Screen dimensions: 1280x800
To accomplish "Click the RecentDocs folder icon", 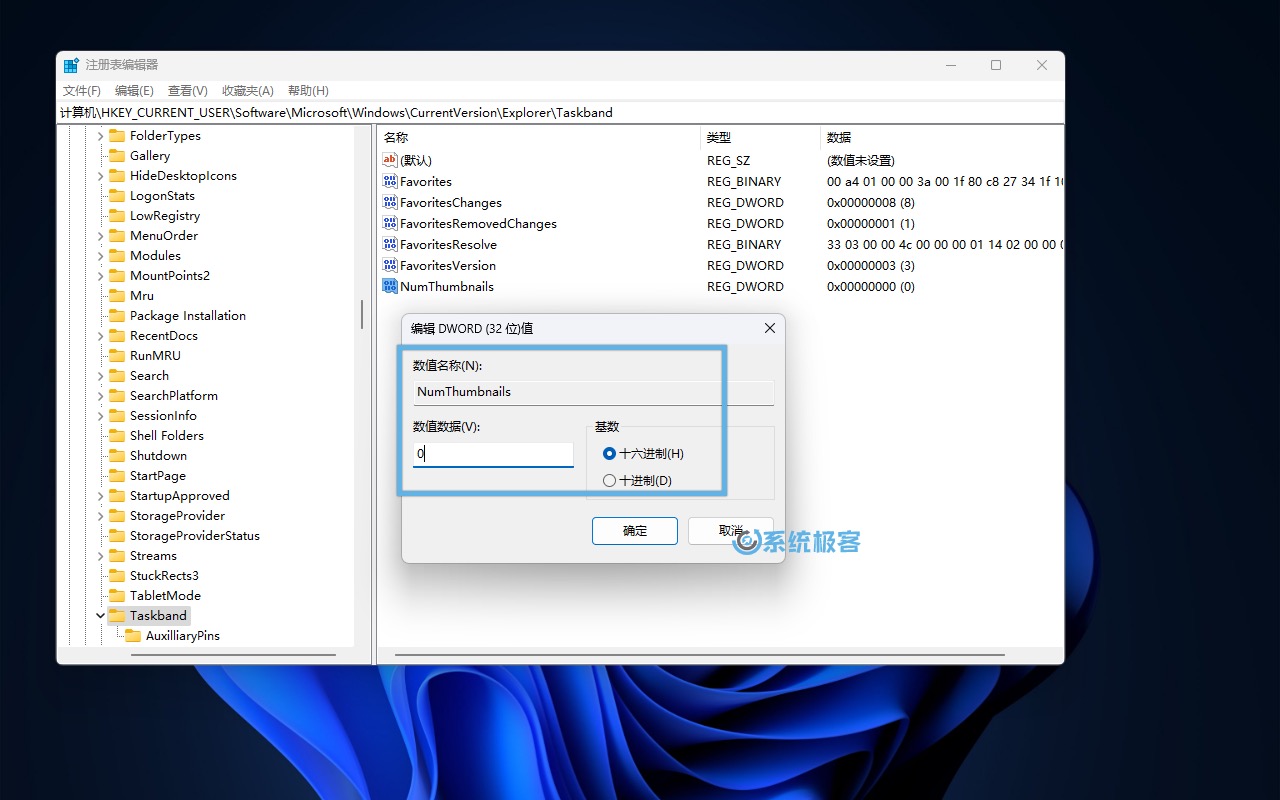I will click(117, 336).
